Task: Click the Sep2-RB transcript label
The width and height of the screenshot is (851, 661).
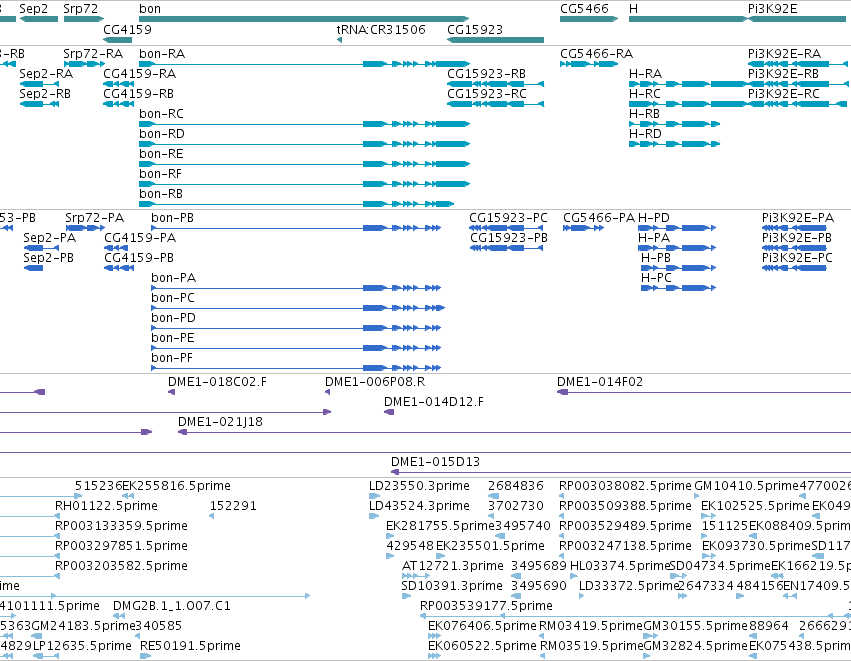Action: 45,93
